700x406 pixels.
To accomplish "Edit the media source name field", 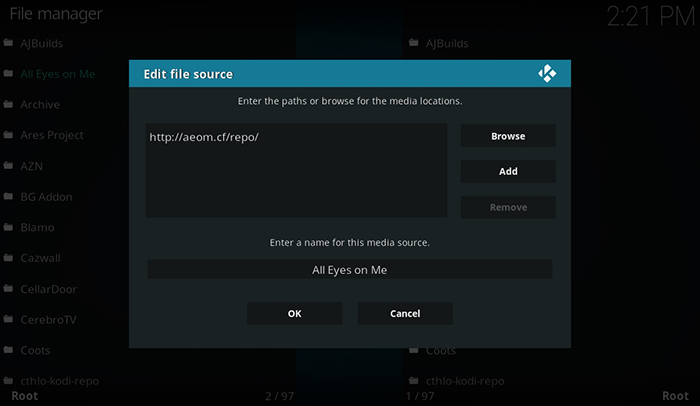I will click(350, 270).
